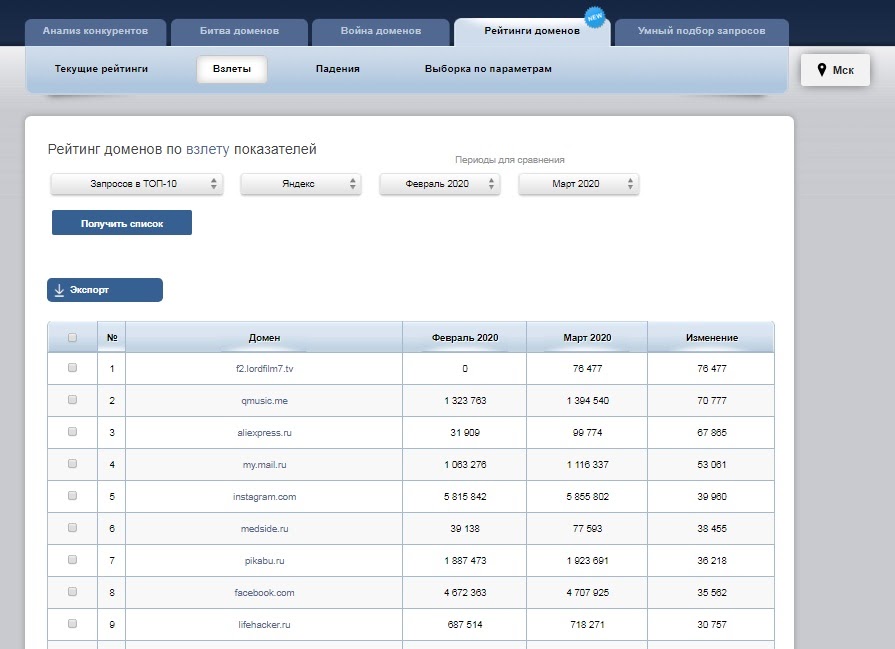Click the Экспорт button
Viewport: 895px width, 649px height.
pos(105,290)
